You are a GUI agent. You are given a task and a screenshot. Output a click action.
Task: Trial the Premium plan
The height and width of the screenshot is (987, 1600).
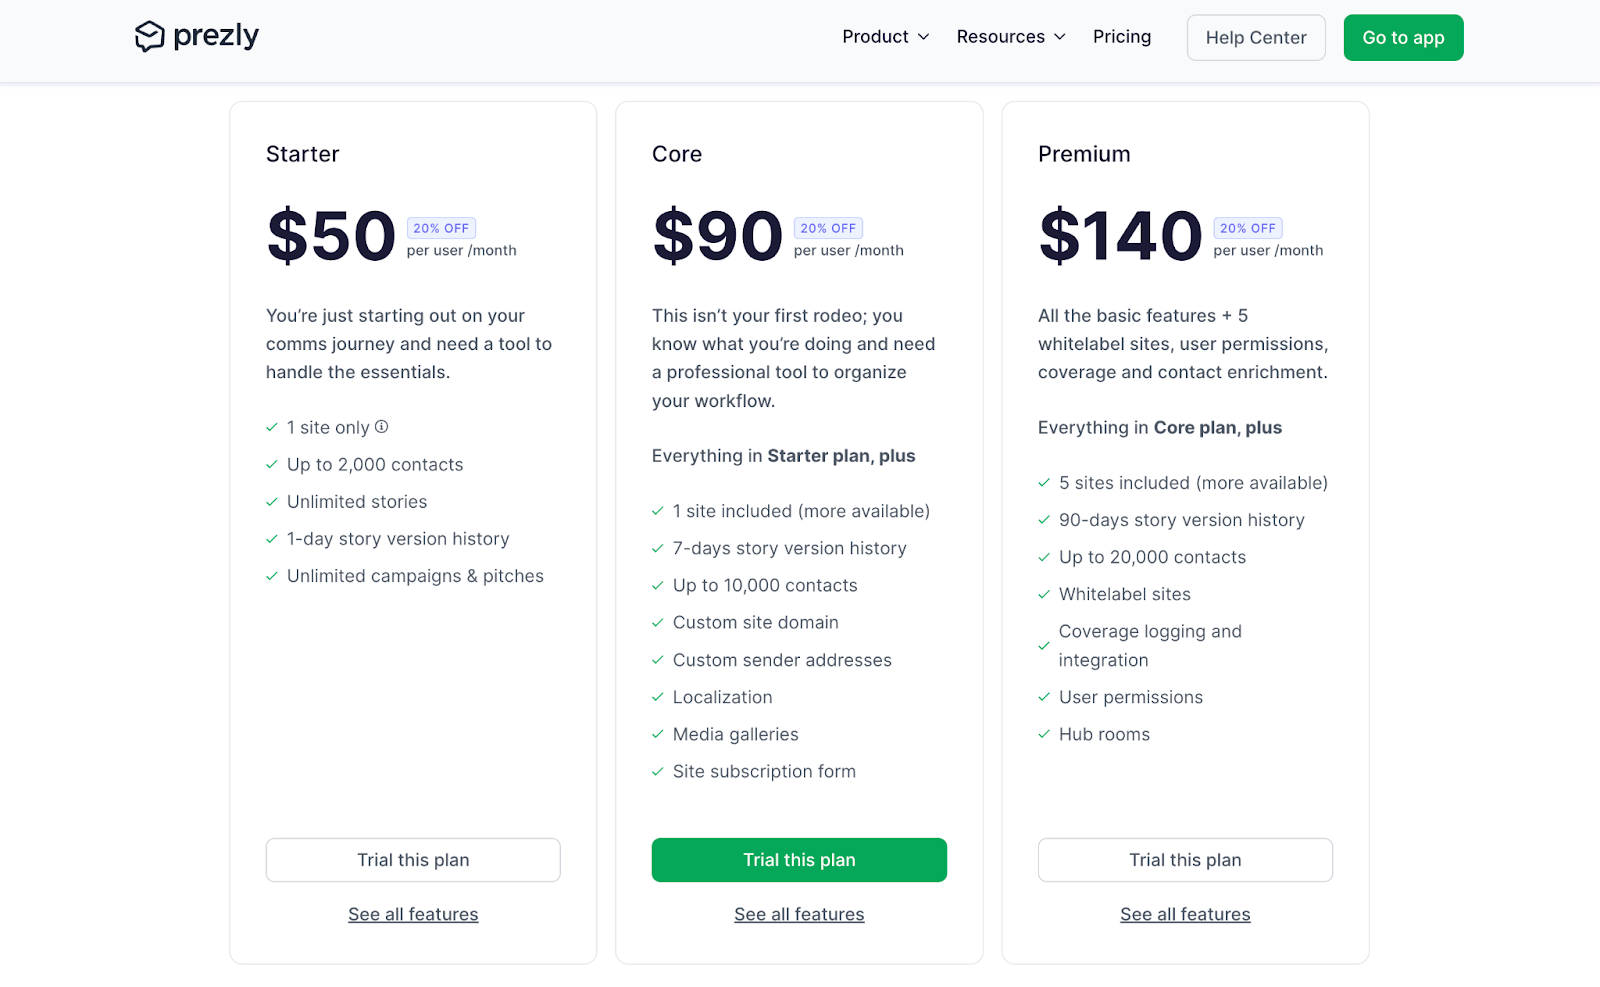(x=1185, y=860)
